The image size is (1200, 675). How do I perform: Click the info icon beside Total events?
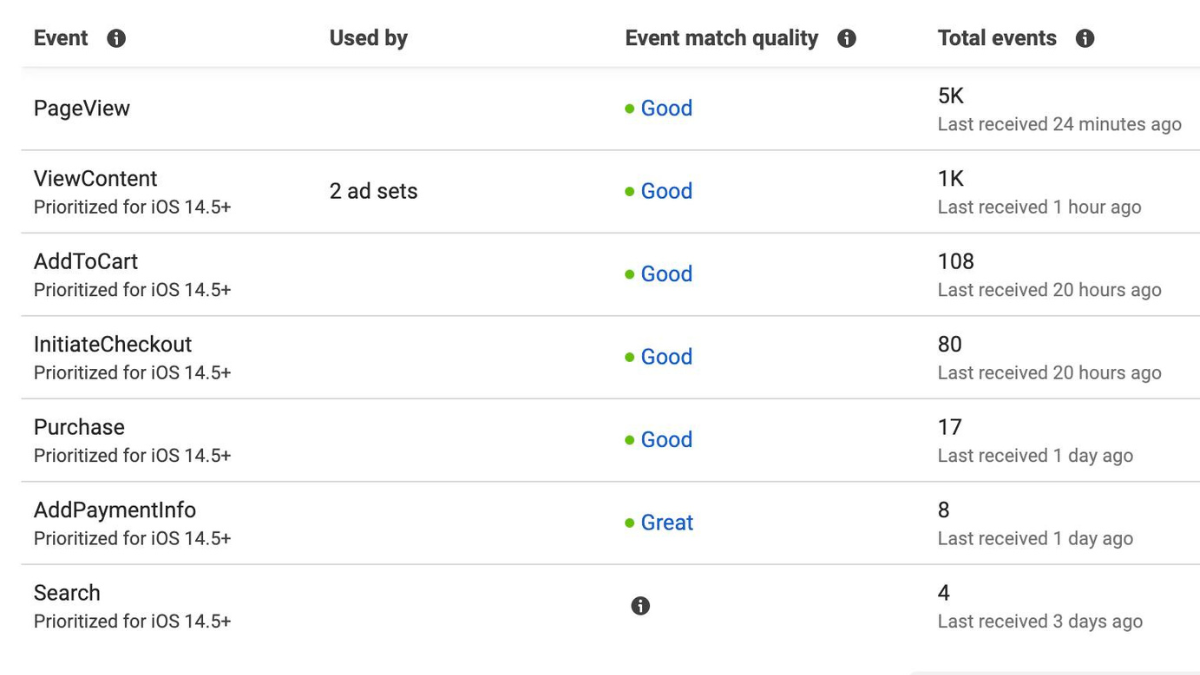pyautogui.click(x=1085, y=39)
